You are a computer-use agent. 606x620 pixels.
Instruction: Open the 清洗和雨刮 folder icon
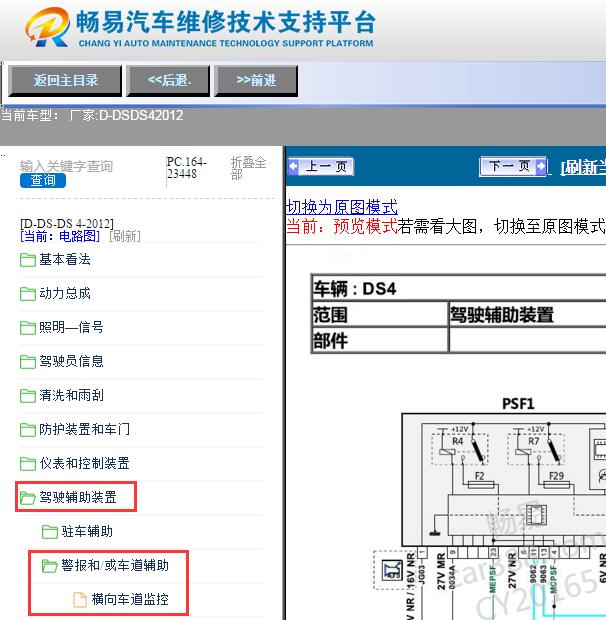(x=28, y=395)
